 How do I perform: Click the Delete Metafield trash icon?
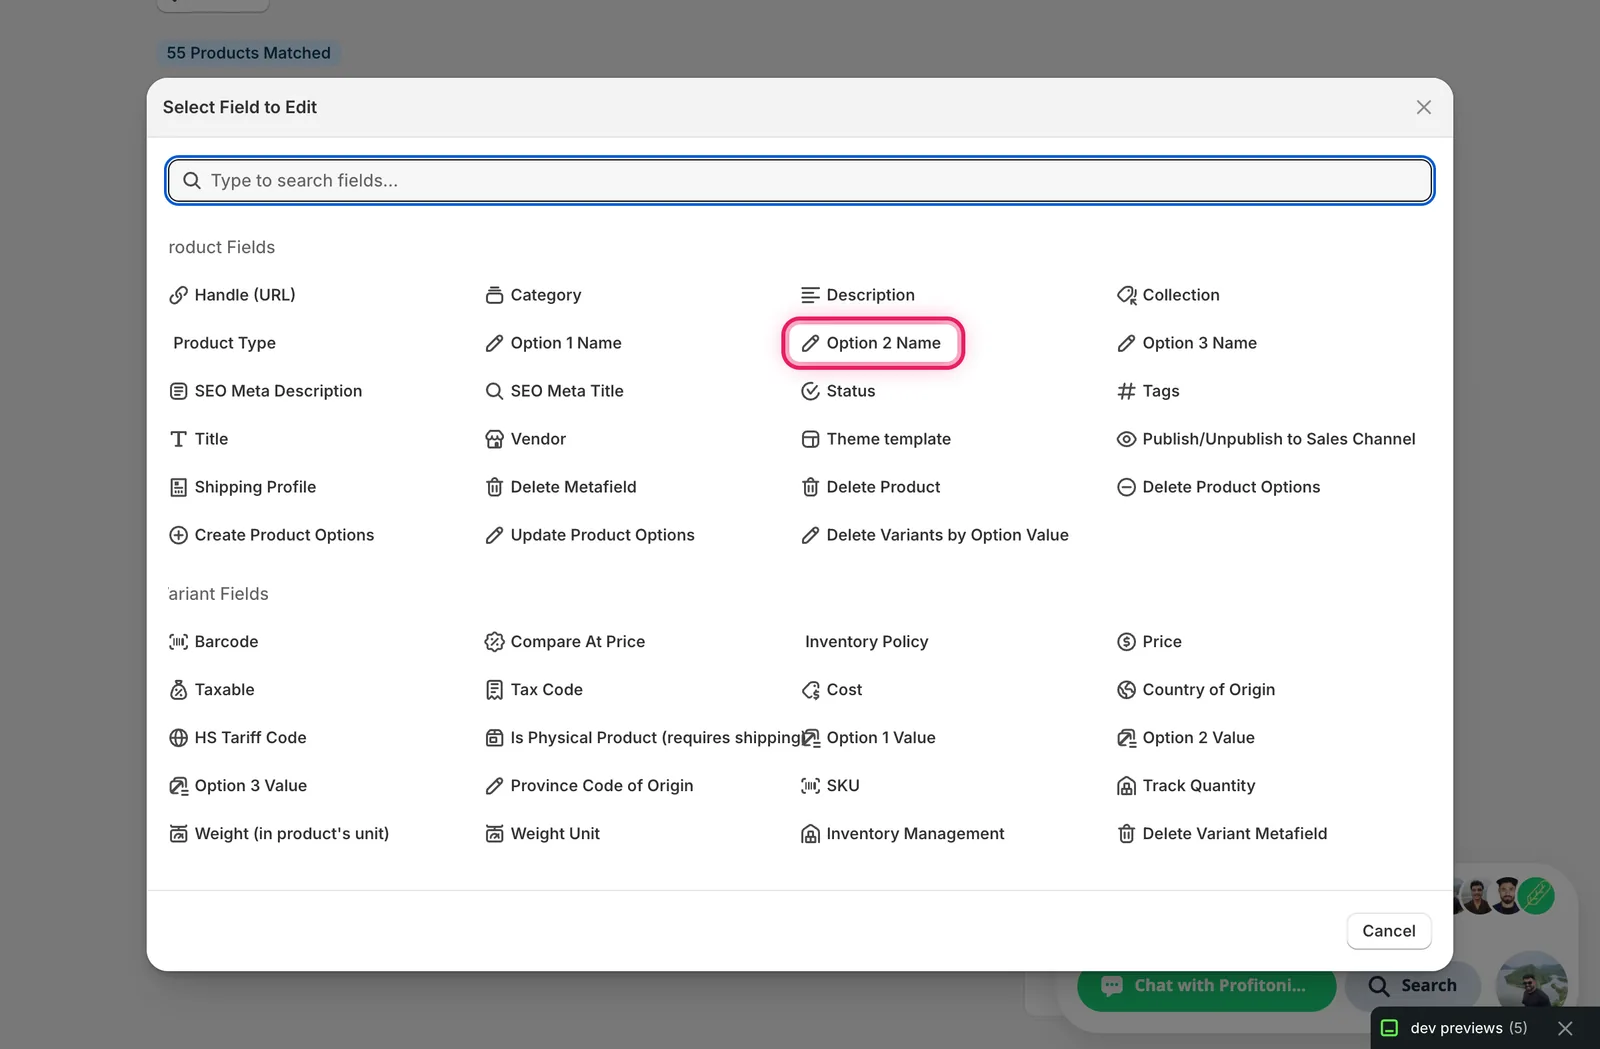pyautogui.click(x=494, y=487)
